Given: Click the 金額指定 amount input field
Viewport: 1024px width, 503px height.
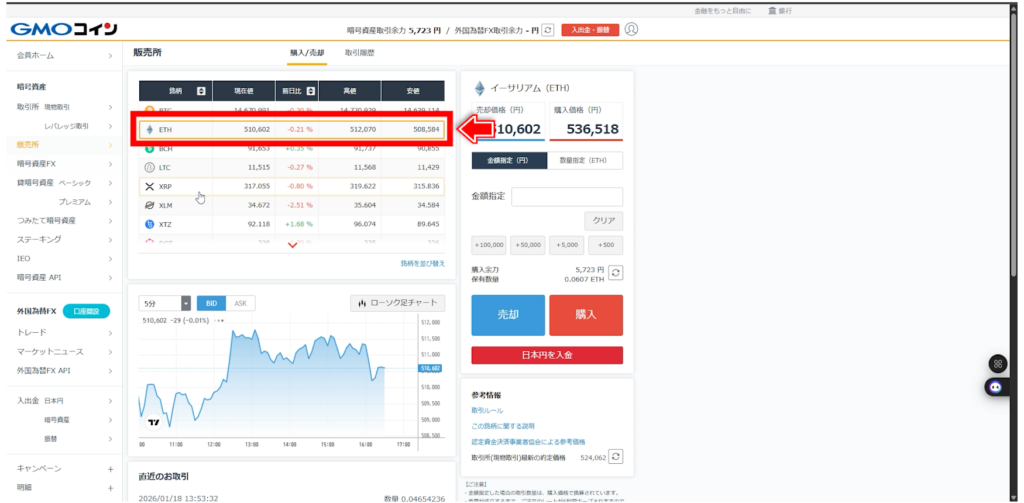Looking at the screenshot, I should [x=566, y=197].
